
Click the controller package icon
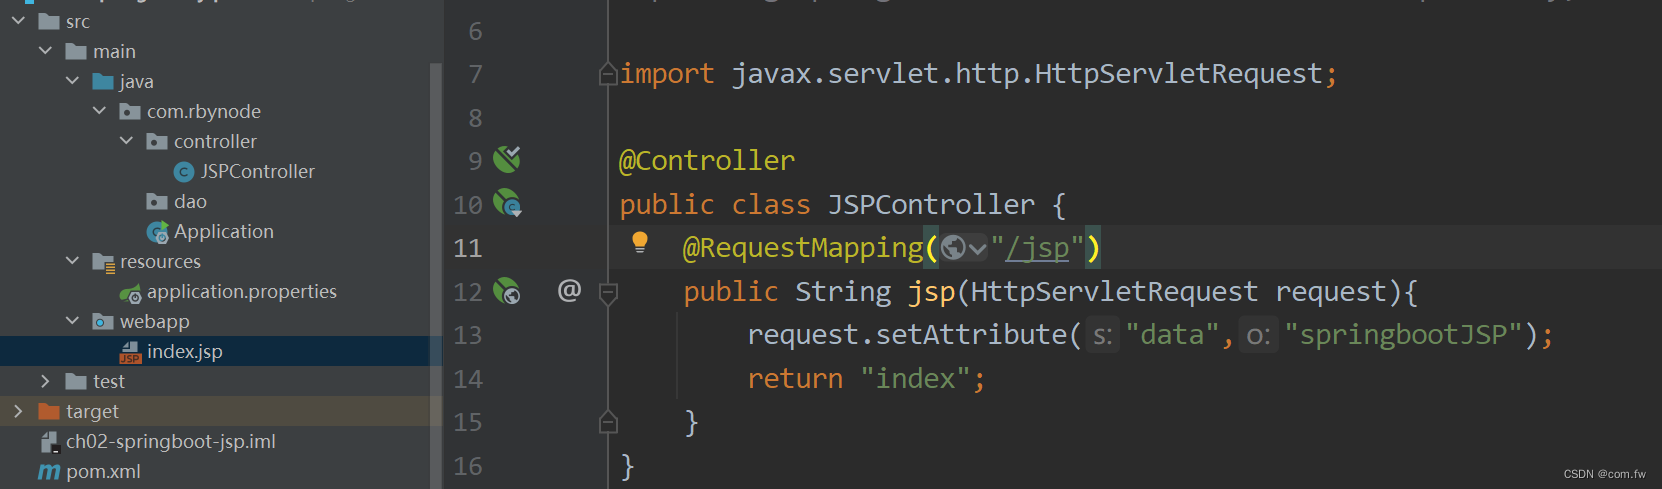(x=157, y=141)
